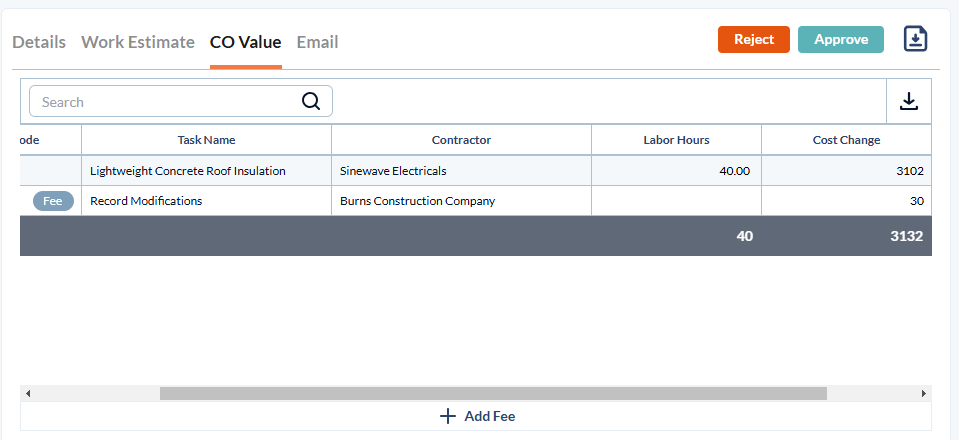Click the Cost Change column header
Screen dimensions: 959x440
(x=846, y=140)
